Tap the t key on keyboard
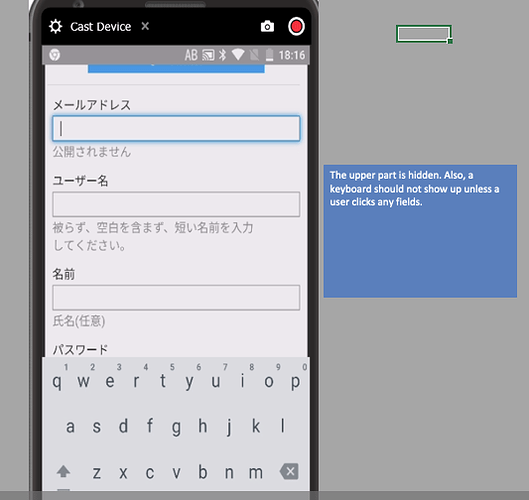 (x=163, y=382)
